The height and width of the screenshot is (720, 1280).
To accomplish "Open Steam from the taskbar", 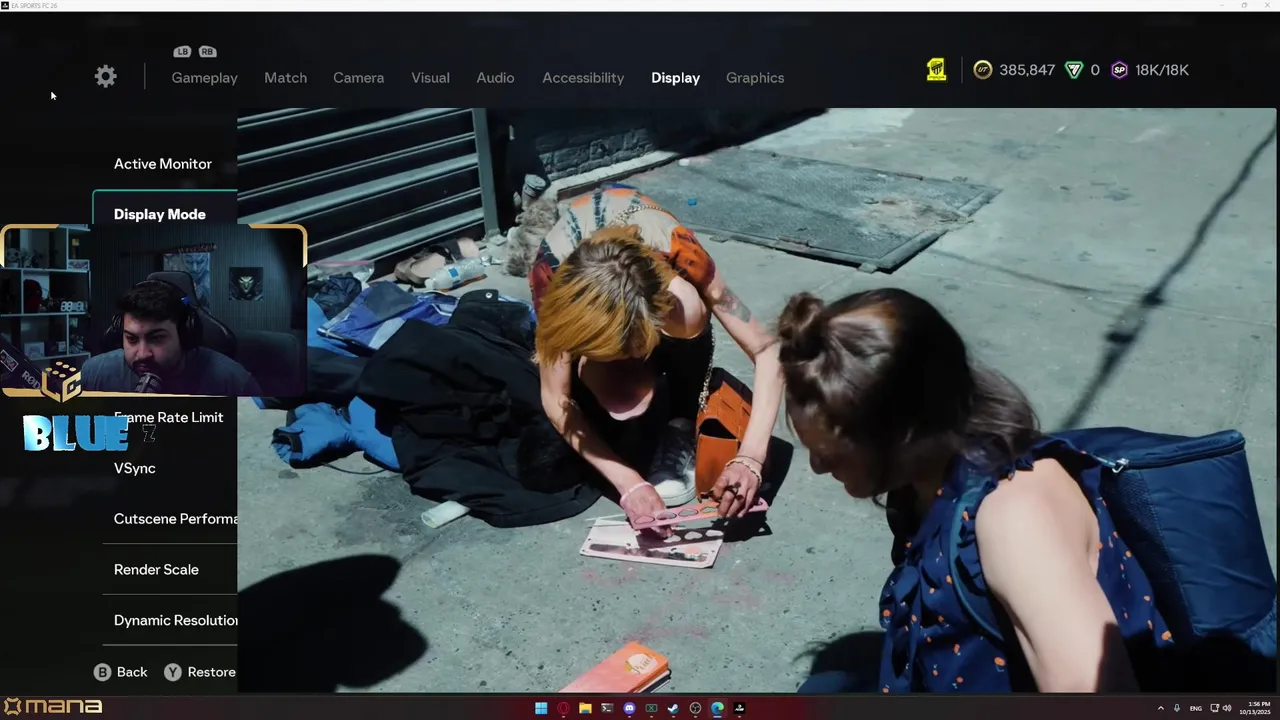I will click(673, 708).
